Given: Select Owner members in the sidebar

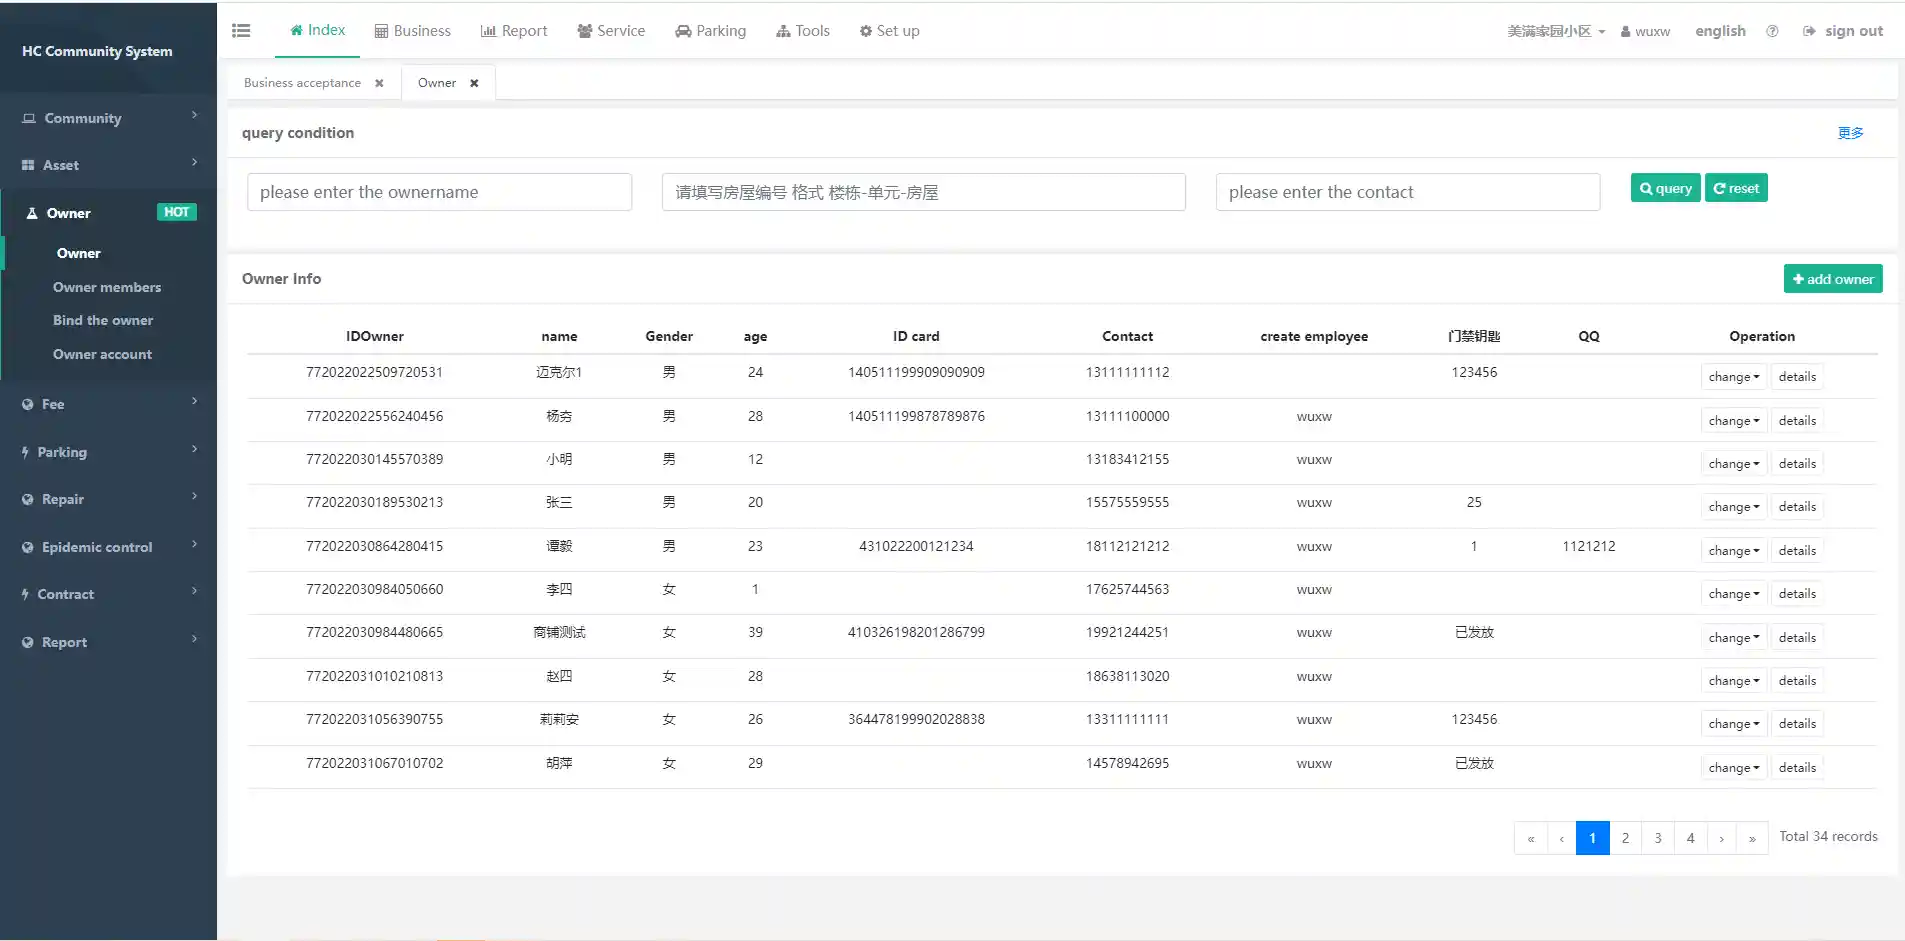Looking at the screenshot, I should pyautogui.click(x=107, y=287).
